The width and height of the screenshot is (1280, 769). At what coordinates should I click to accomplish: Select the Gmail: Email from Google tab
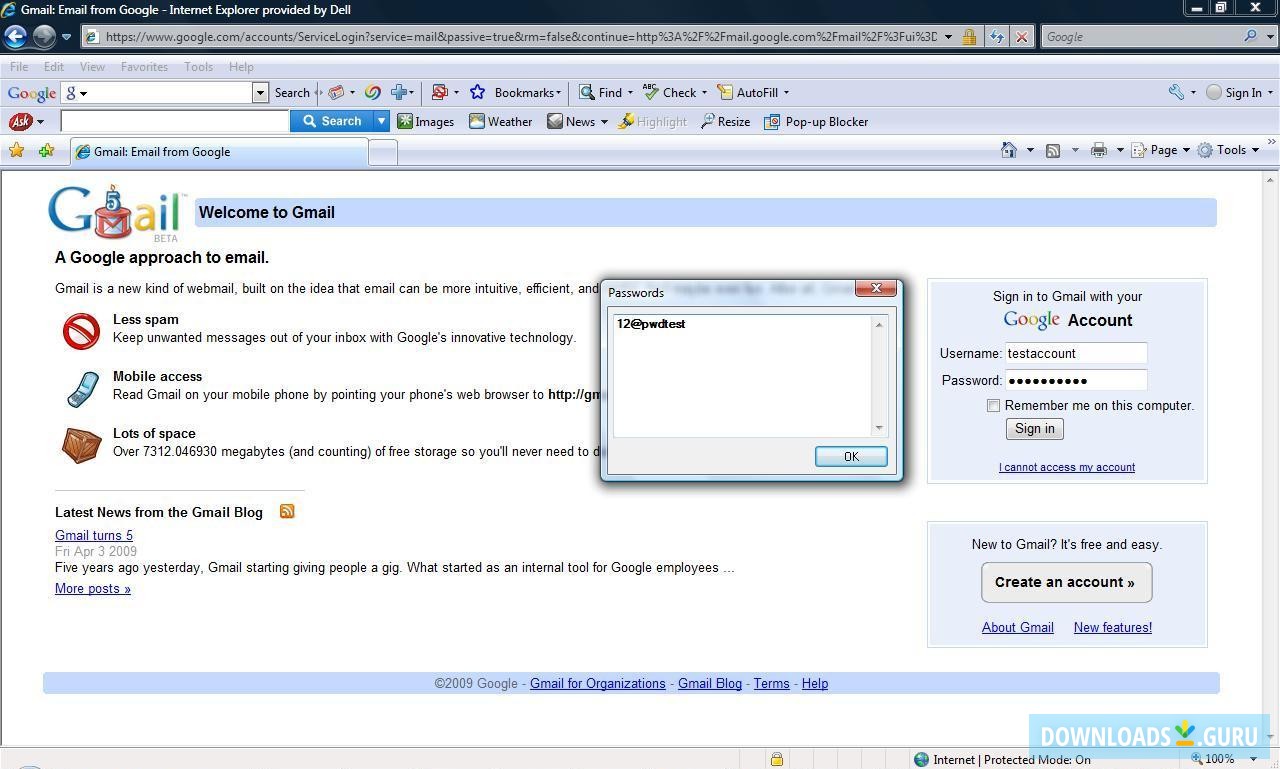coord(218,152)
